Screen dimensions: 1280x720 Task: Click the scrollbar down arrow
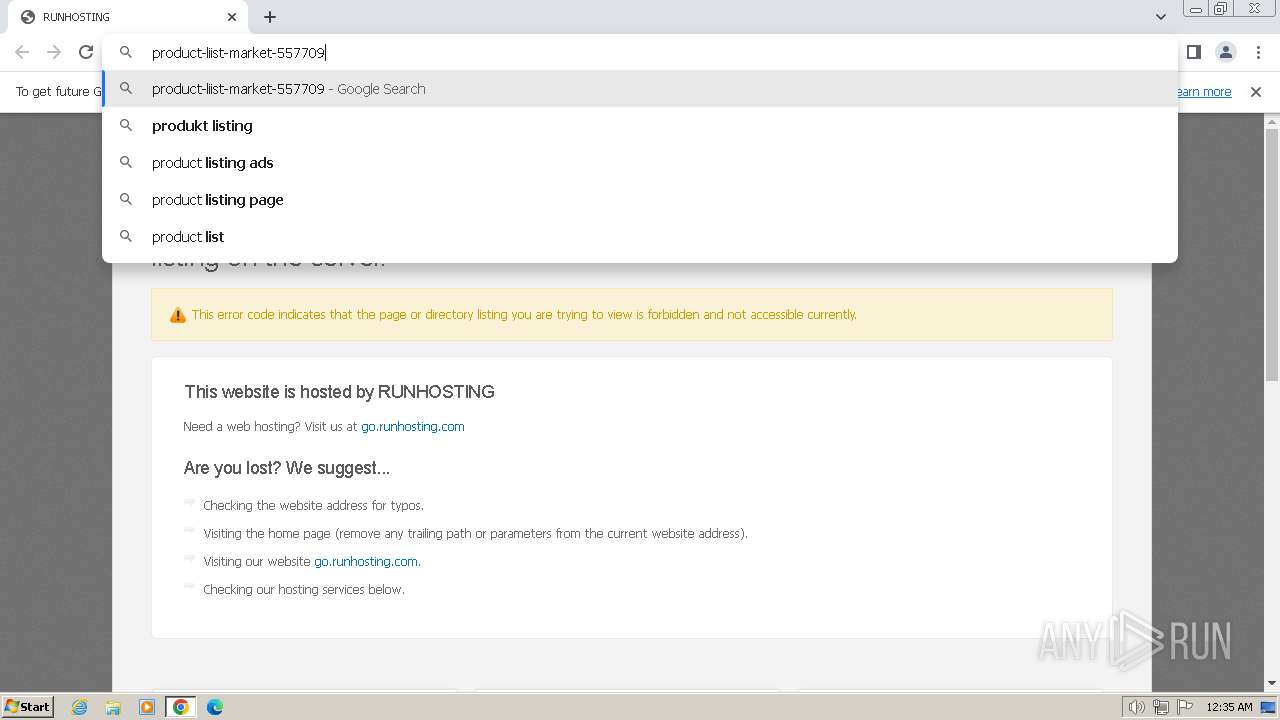pos(1272,683)
